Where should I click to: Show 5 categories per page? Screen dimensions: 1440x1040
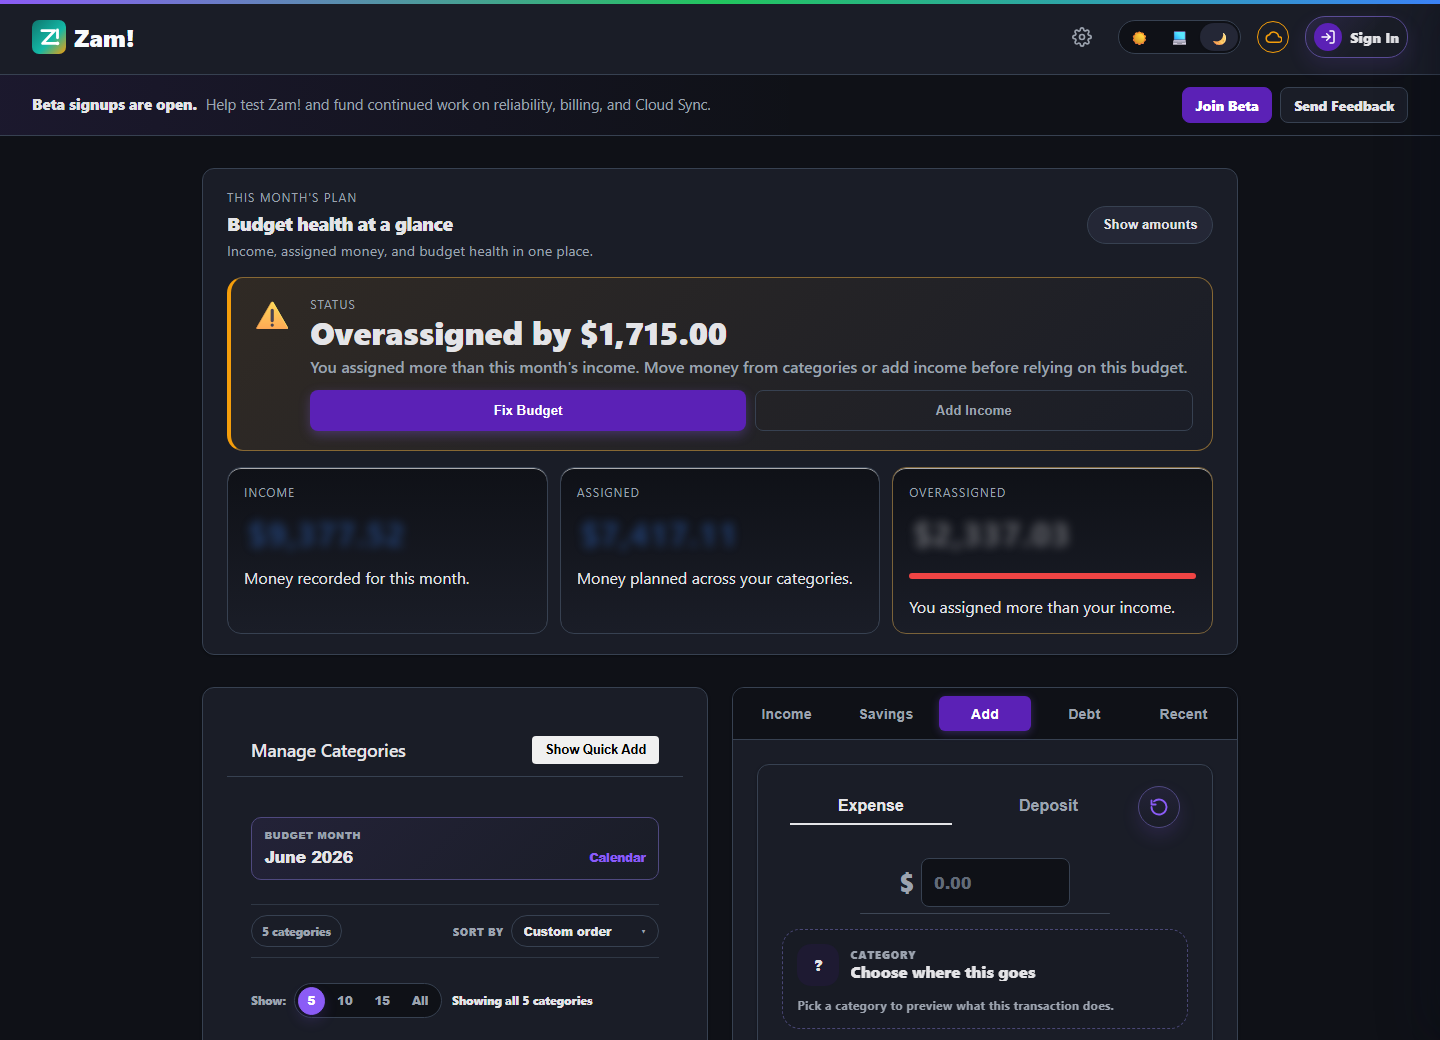tap(312, 1001)
